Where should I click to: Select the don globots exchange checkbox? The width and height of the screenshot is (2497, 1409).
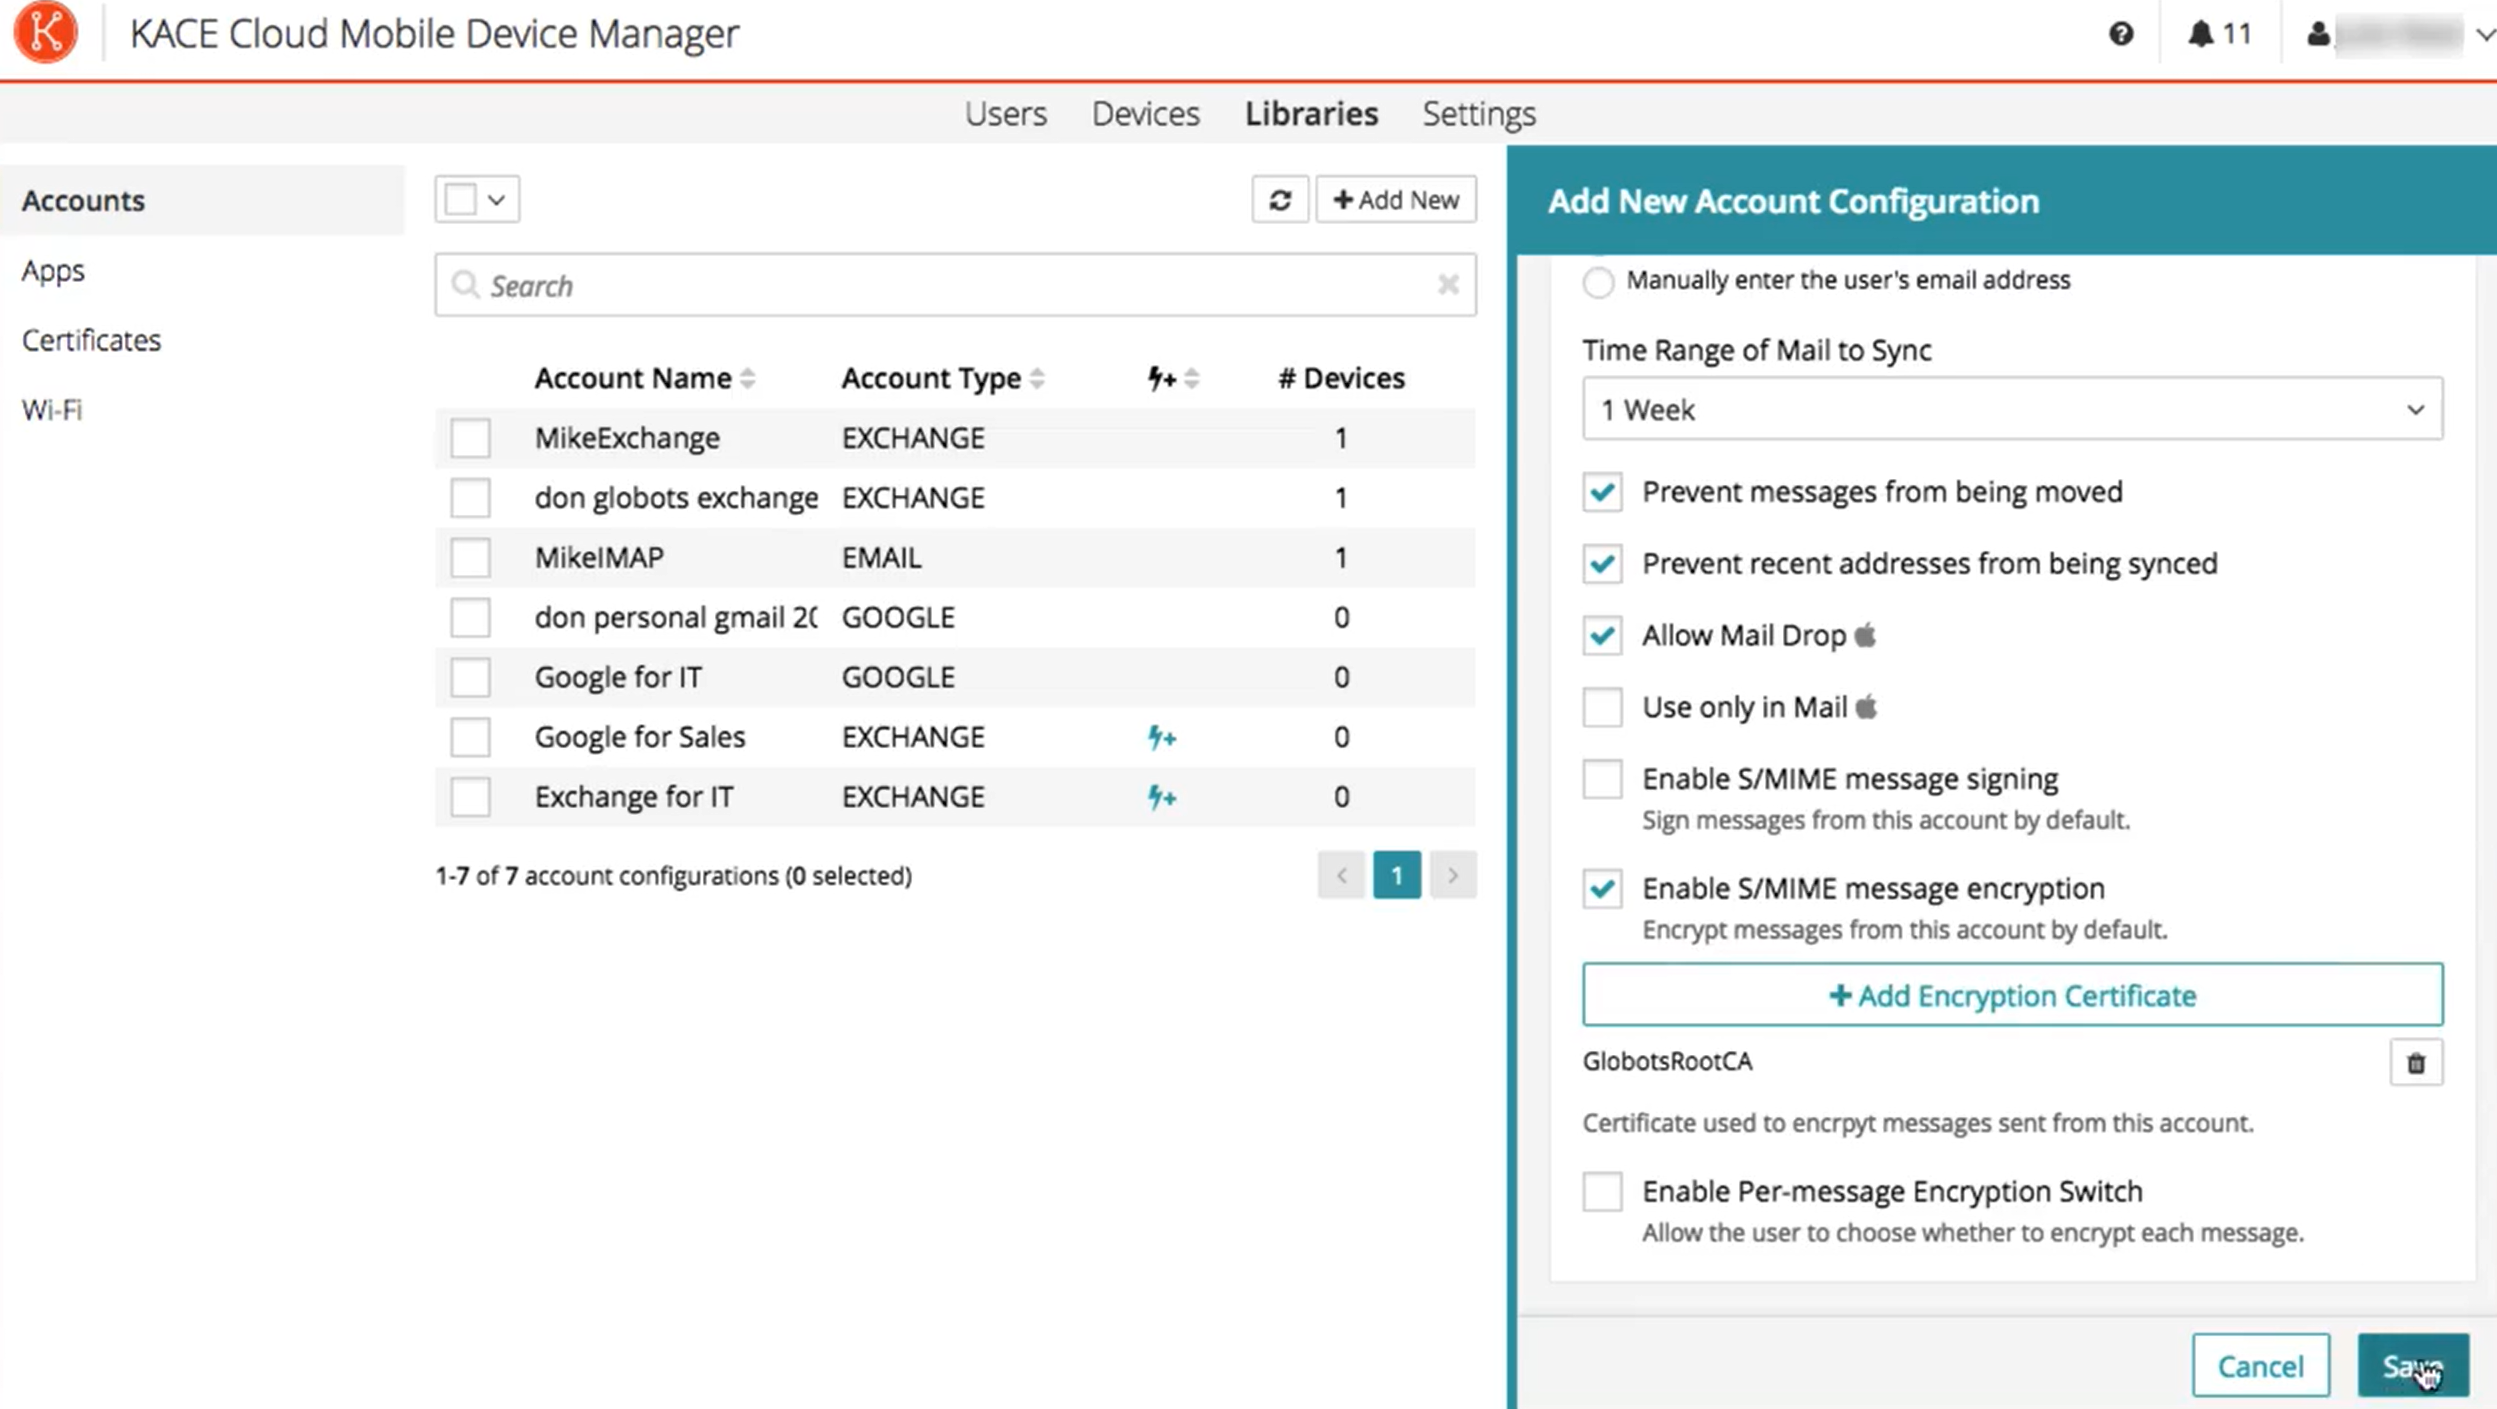[x=470, y=498]
